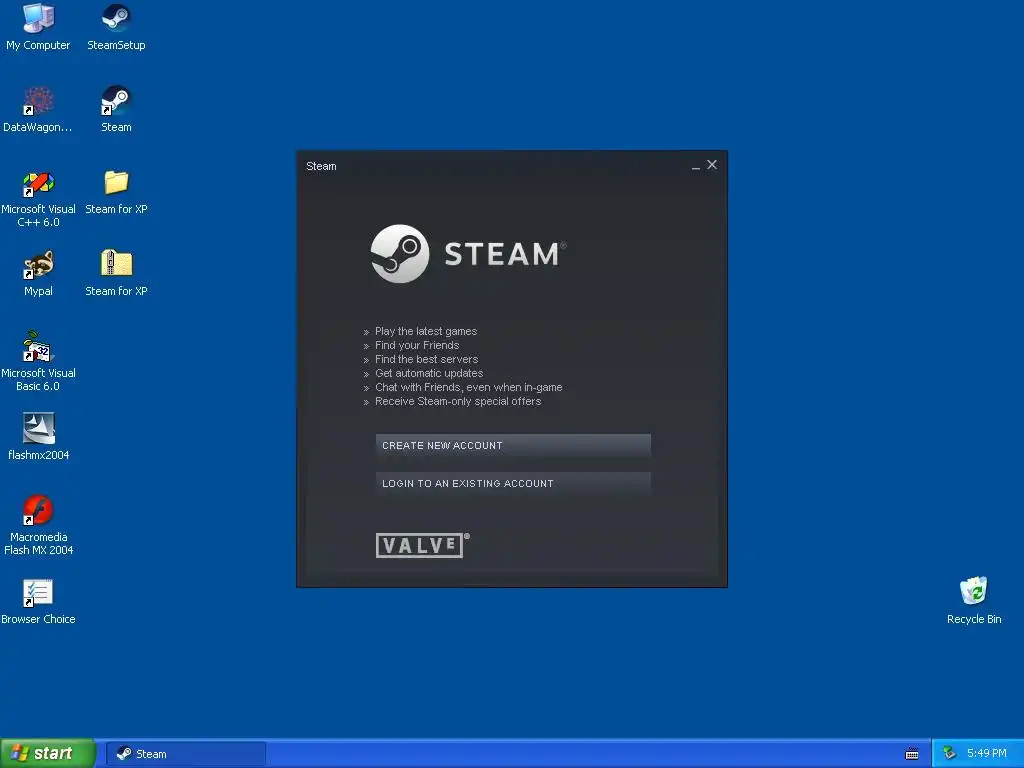Click 'Chat with Friends, even when in-game'
This screenshot has width=1024, height=768.
(468, 387)
